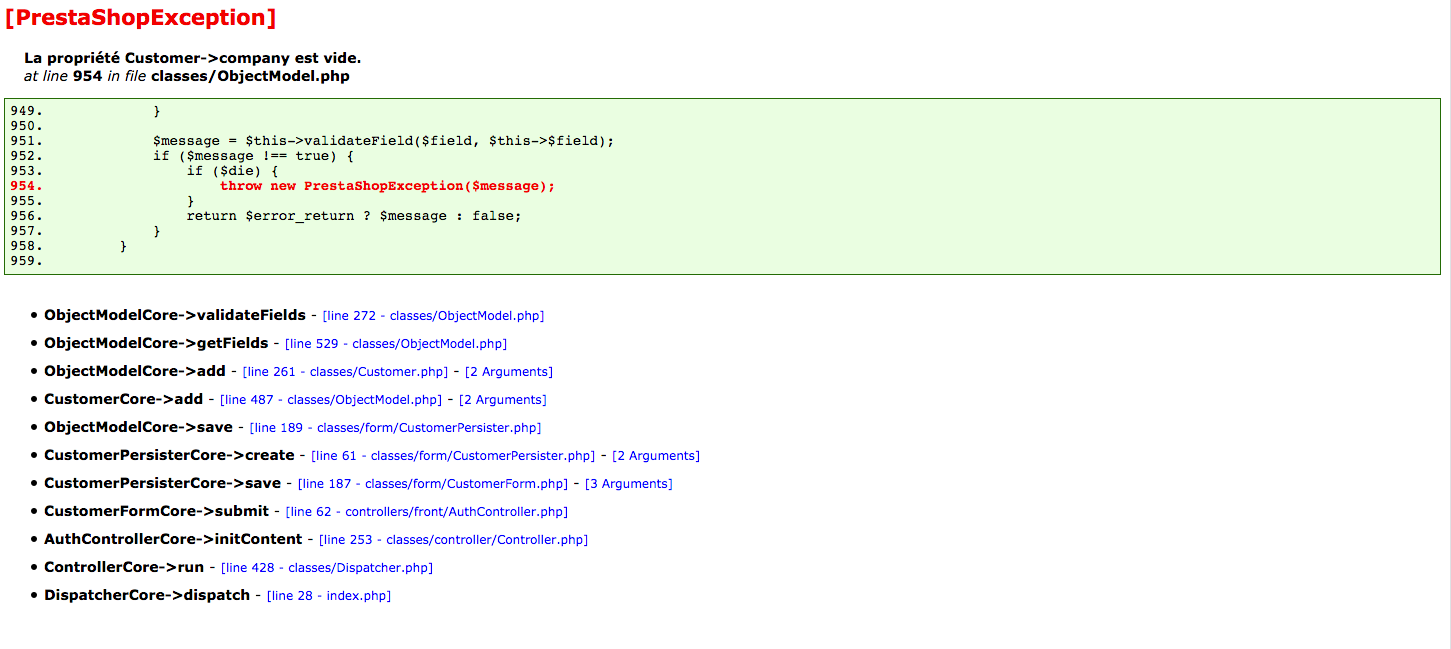This screenshot has width=1451, height=649.
Task: Open the line 28 index.php link
Action: [329, 596]
